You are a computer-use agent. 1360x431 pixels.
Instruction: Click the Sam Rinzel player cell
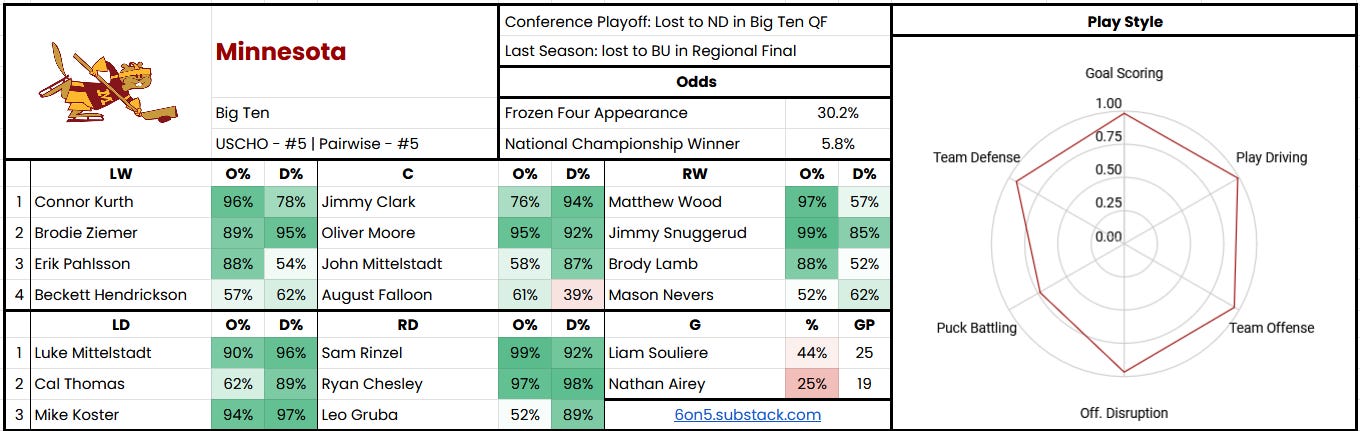[407, 353]
